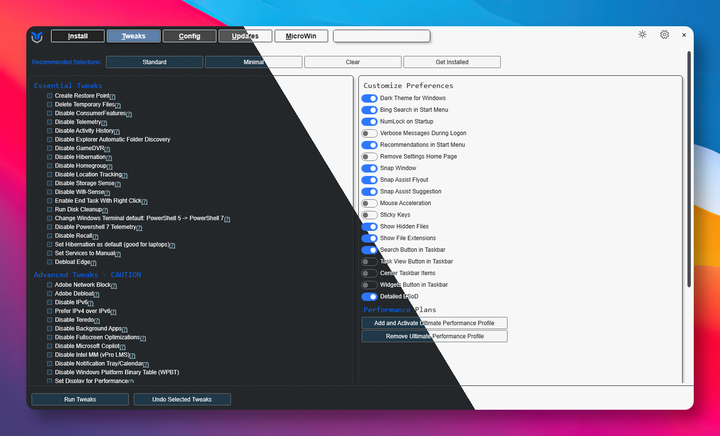Toggle Recommendations in Start Menu switch
Screen dimensions: 720x436
coord(369,145)
